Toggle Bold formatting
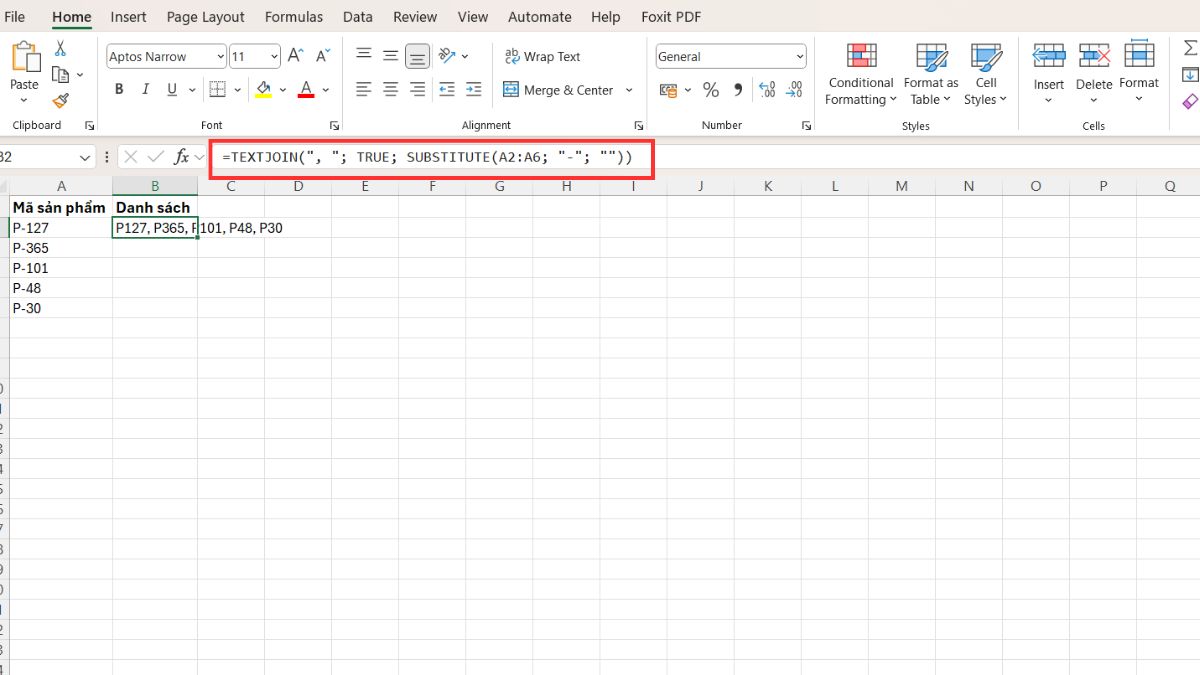This screenshot has width=1200, height=675. [x=119, y=90]
